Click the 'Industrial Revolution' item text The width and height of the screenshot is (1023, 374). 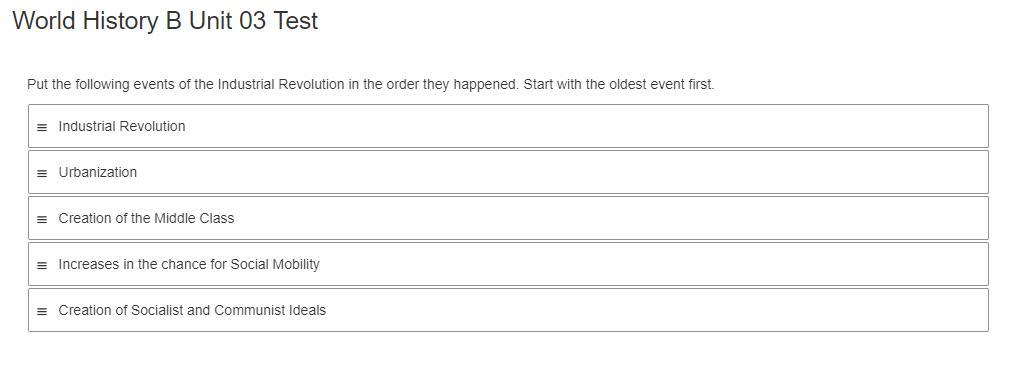click(122, 126)
